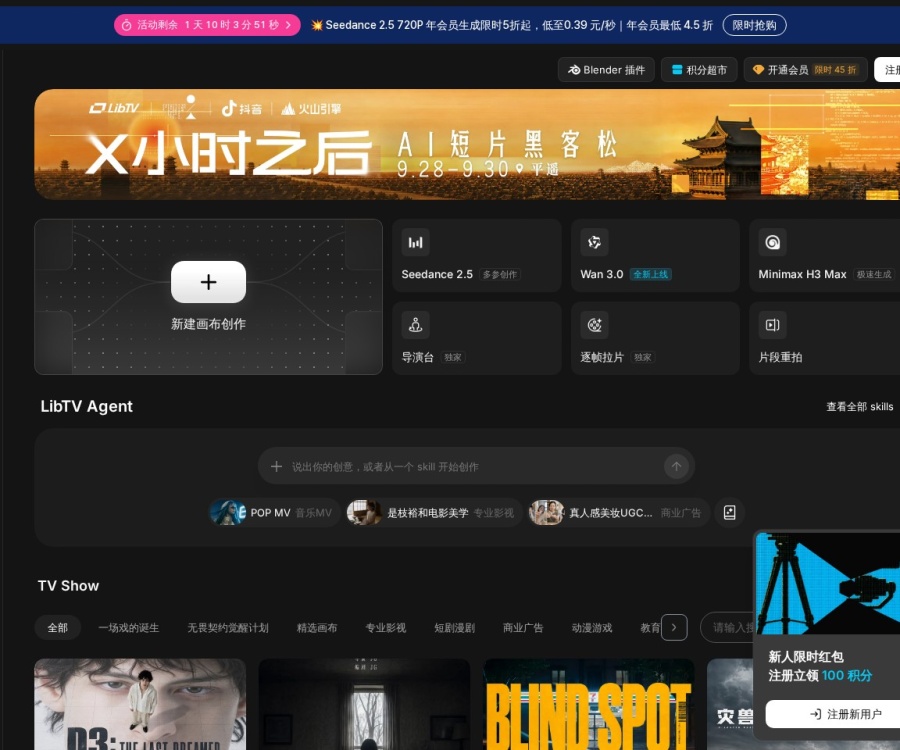Click the 极速生成 tag on Minimax
This screenshot has height=750, width=900.
pyautogui.click(x=874, y=275)
